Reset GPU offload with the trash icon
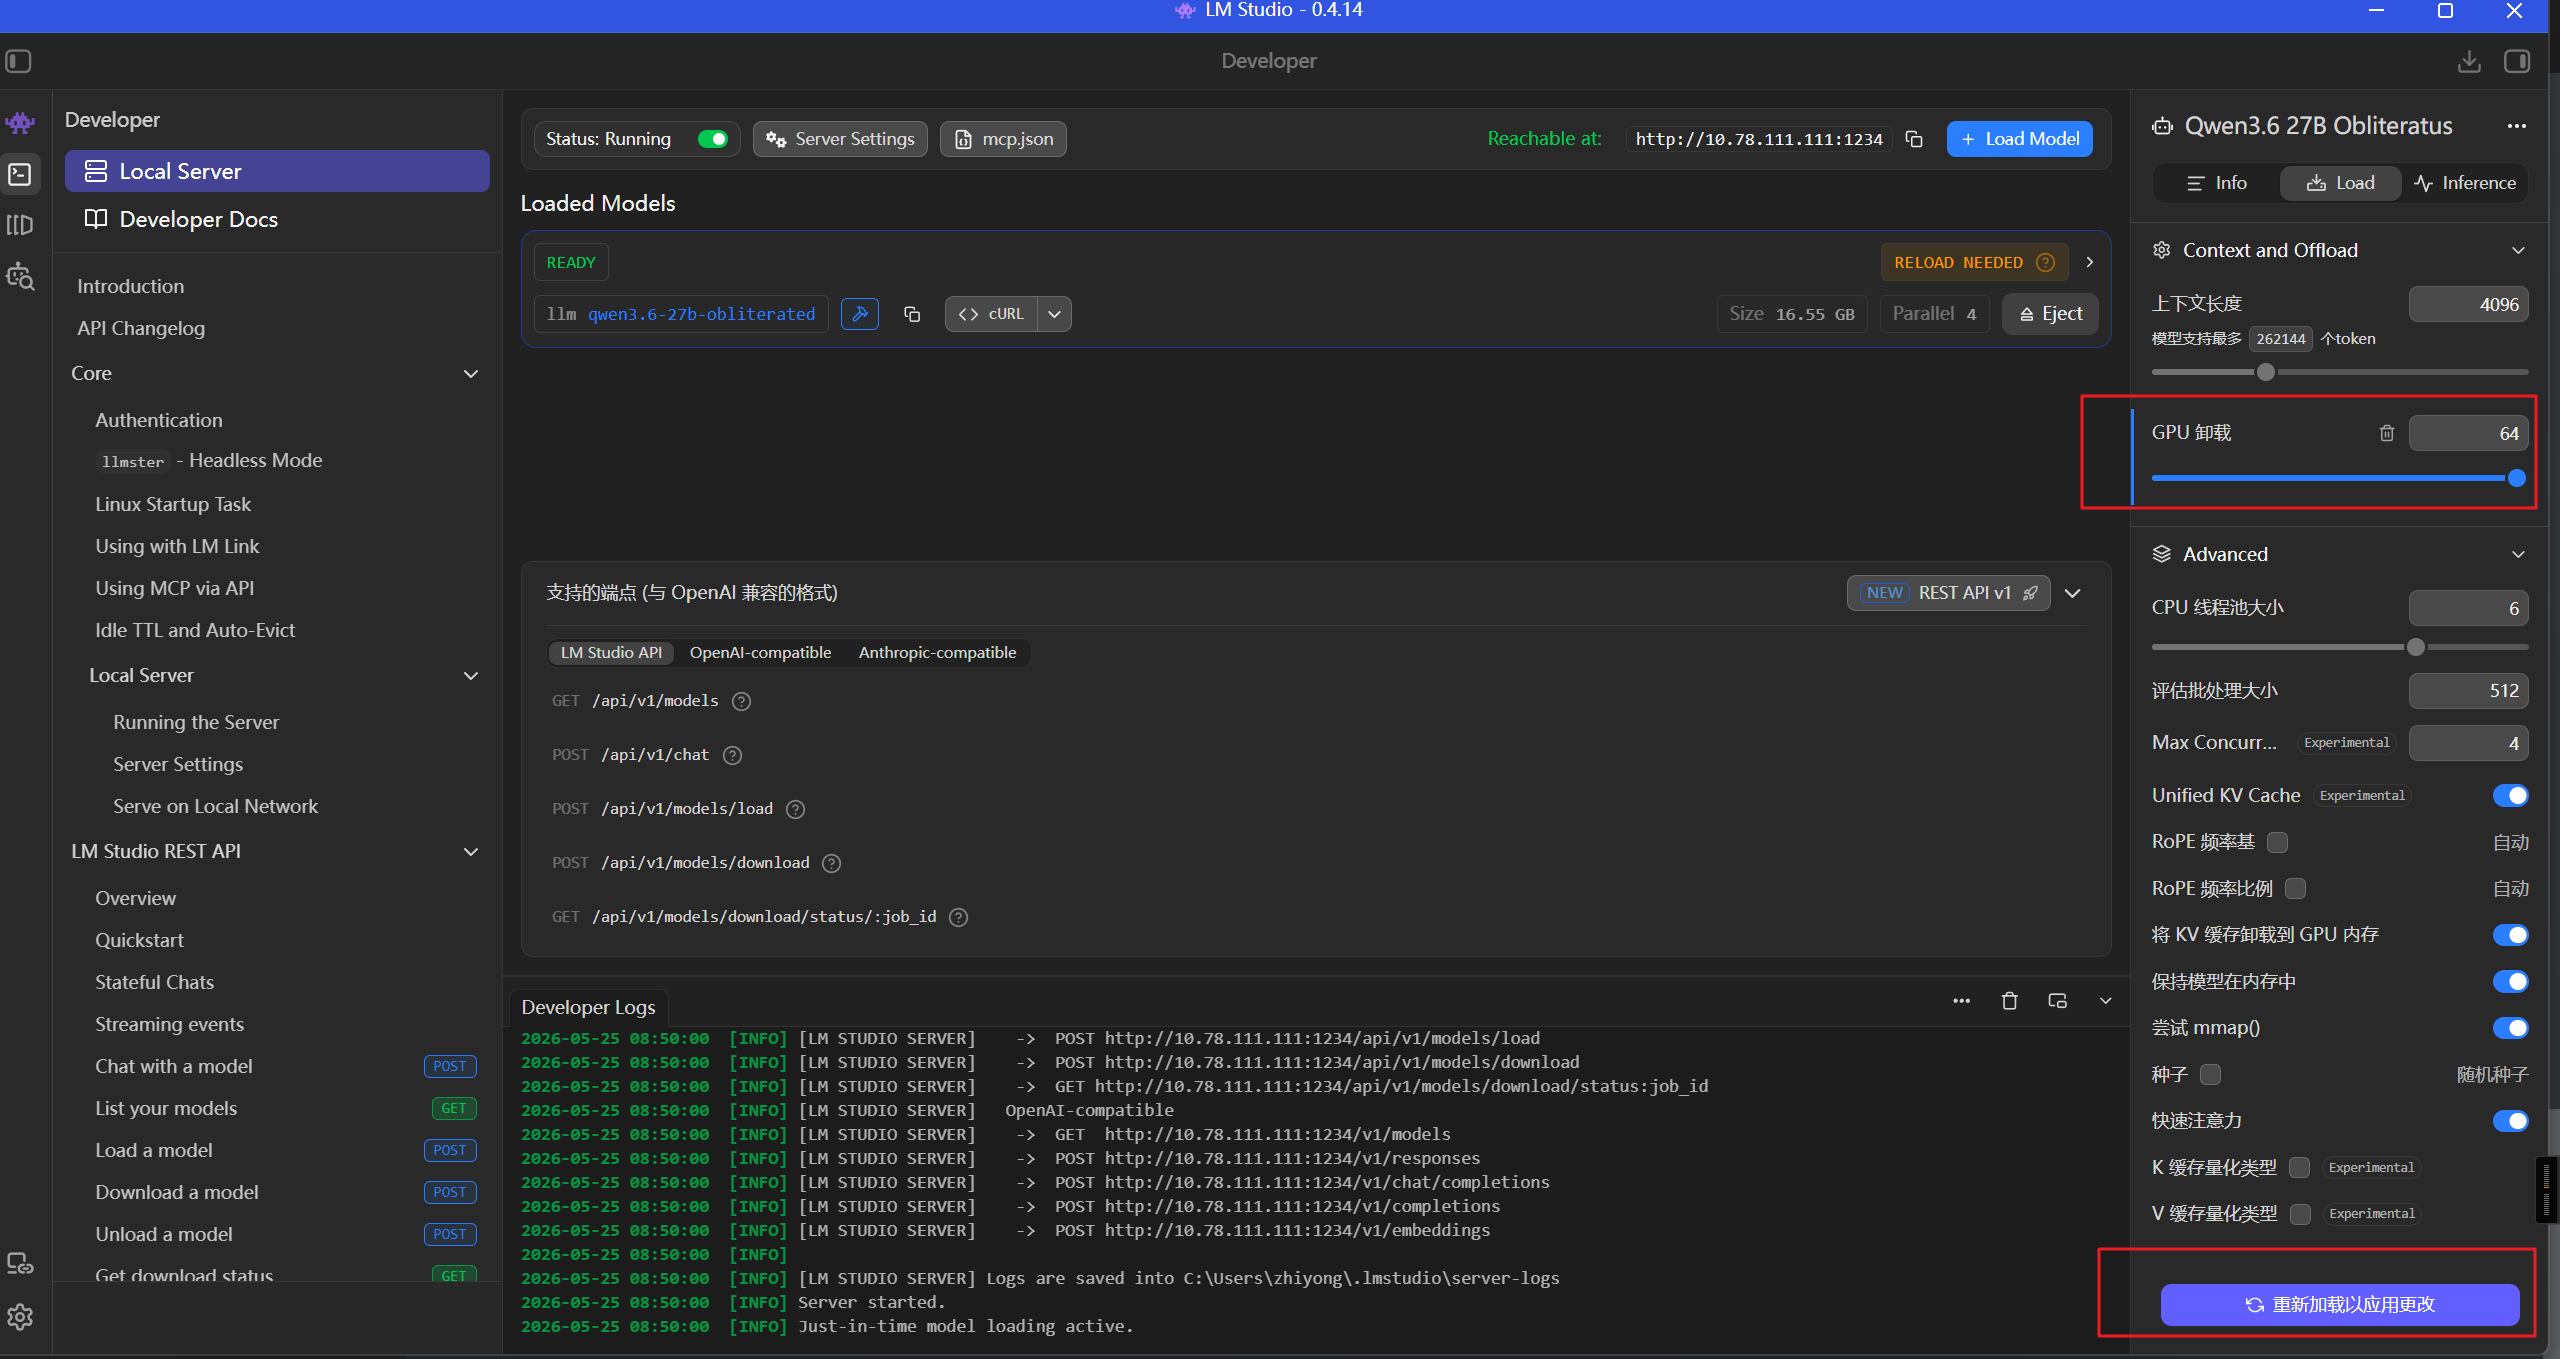 pos(2387,433)
